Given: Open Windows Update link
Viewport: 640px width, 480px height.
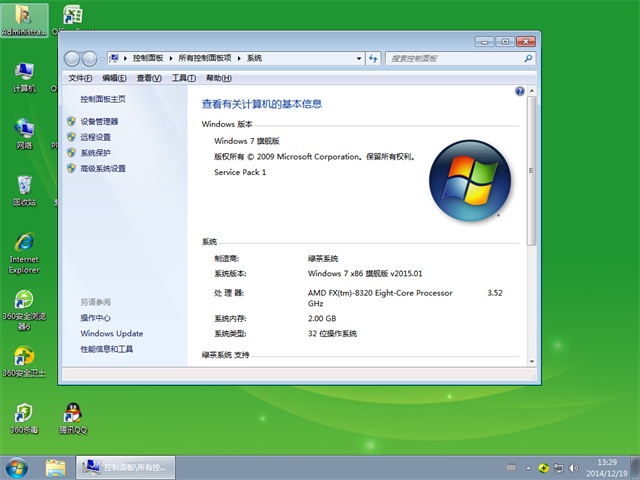Looking at the screenshot, I should [x=112, y=333].
